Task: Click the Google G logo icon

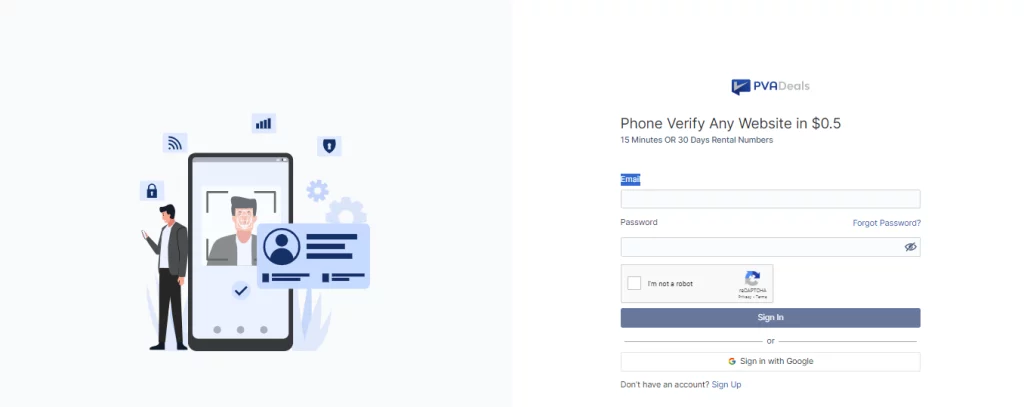Action: [x=732, y=361]
